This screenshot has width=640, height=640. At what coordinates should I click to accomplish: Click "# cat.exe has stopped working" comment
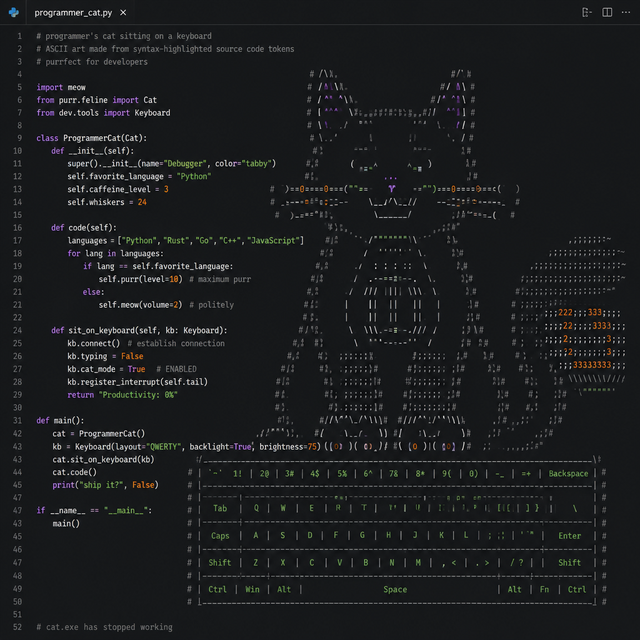pyautogui.click(x=104, y=627)
